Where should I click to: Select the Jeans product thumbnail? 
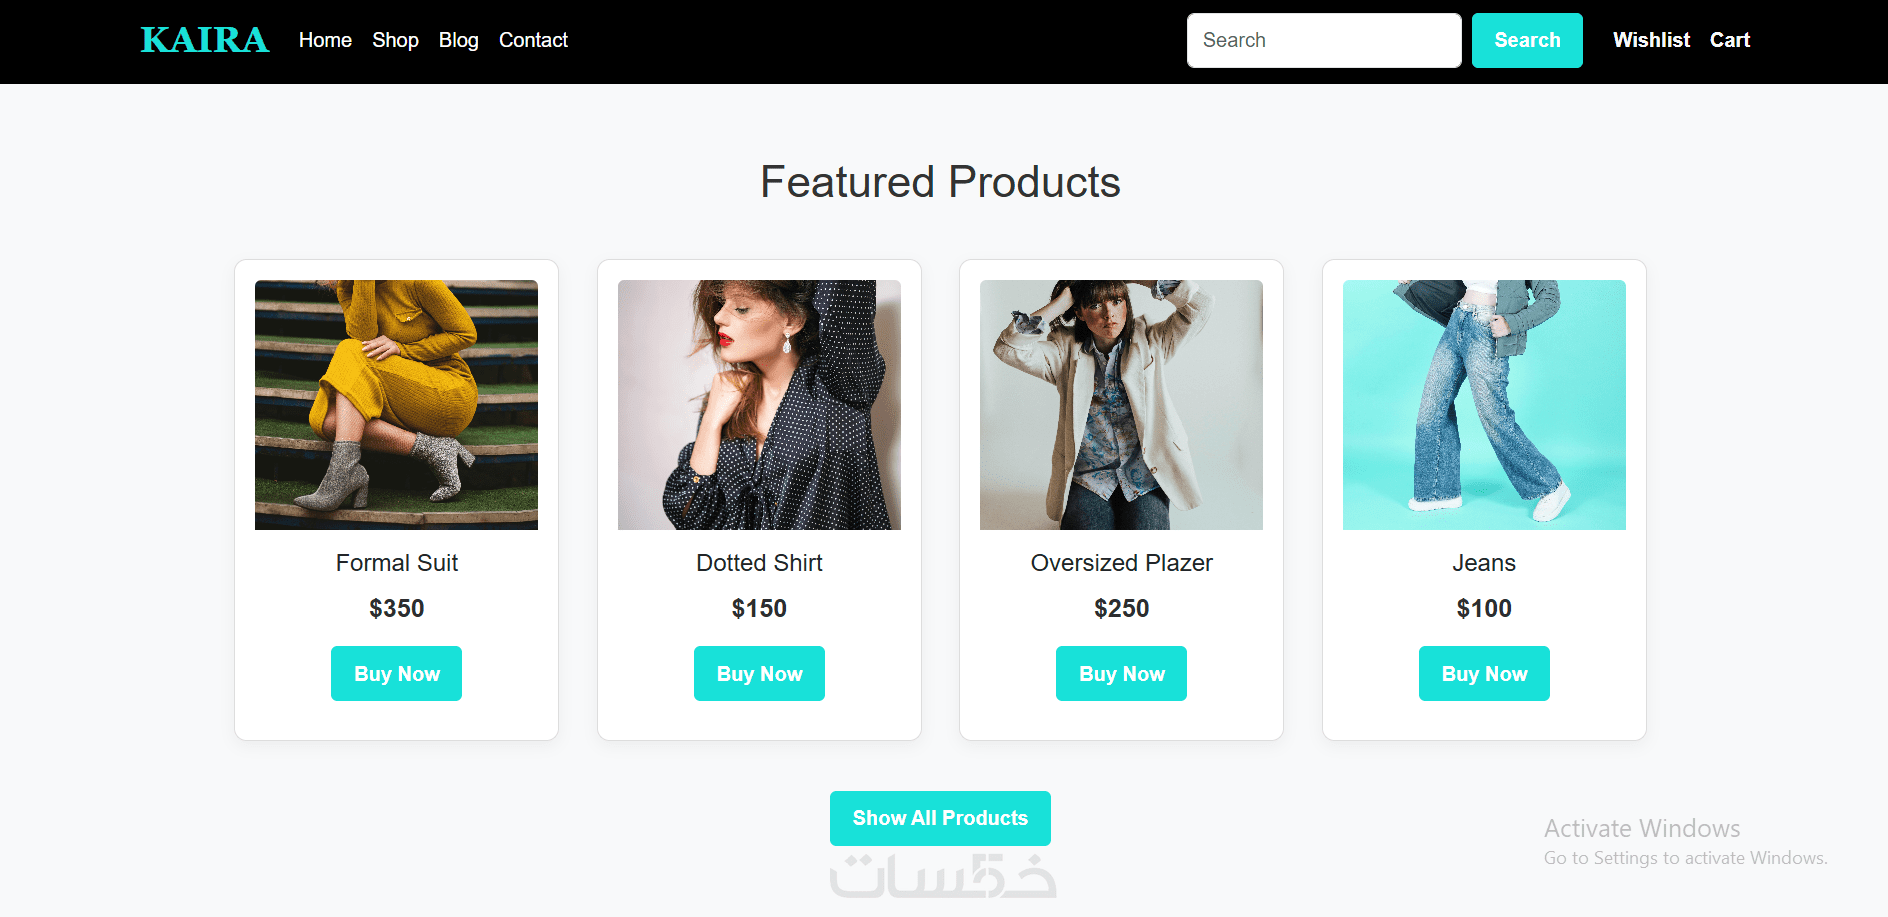click(x=1484, y=404)
